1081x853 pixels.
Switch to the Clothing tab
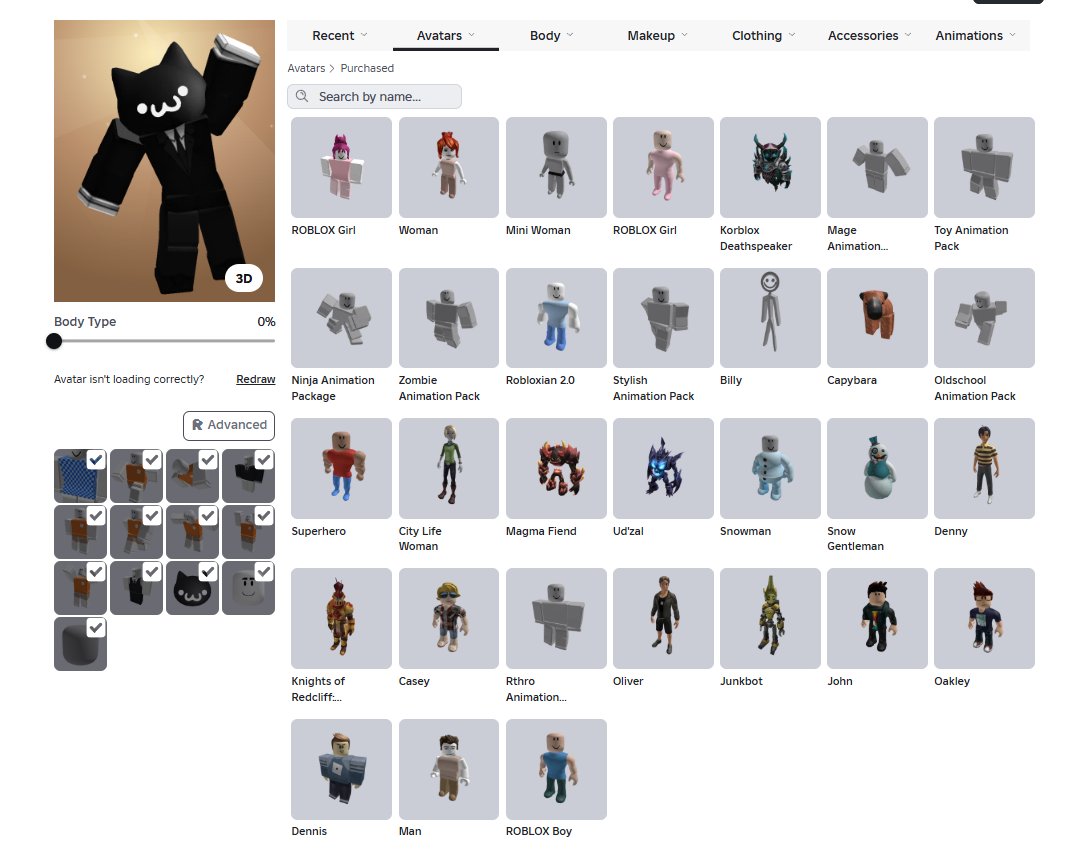tap(756, 35)
